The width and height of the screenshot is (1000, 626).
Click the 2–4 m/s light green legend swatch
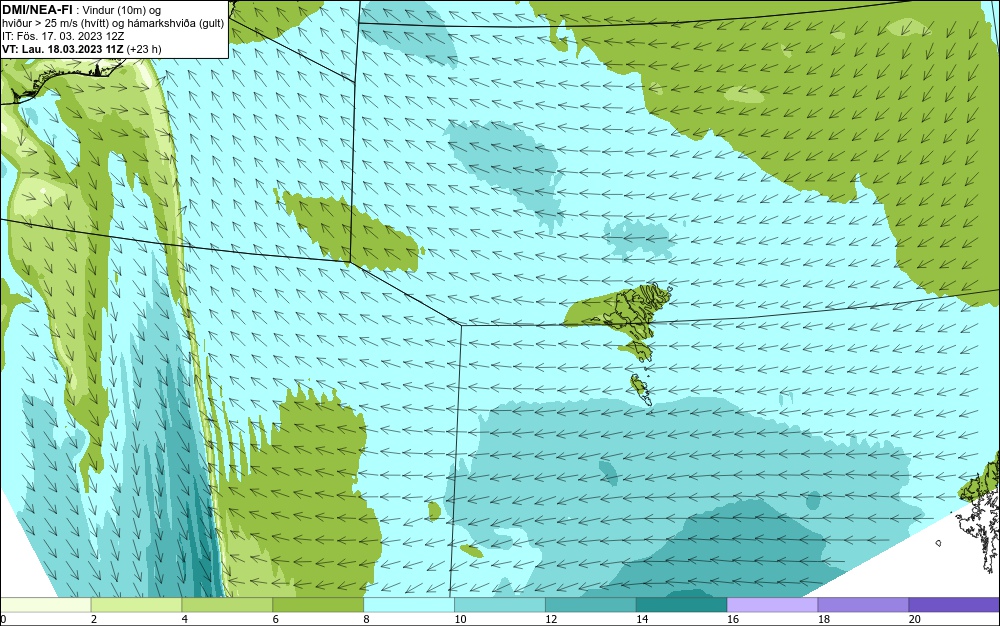tap(136, 604)
